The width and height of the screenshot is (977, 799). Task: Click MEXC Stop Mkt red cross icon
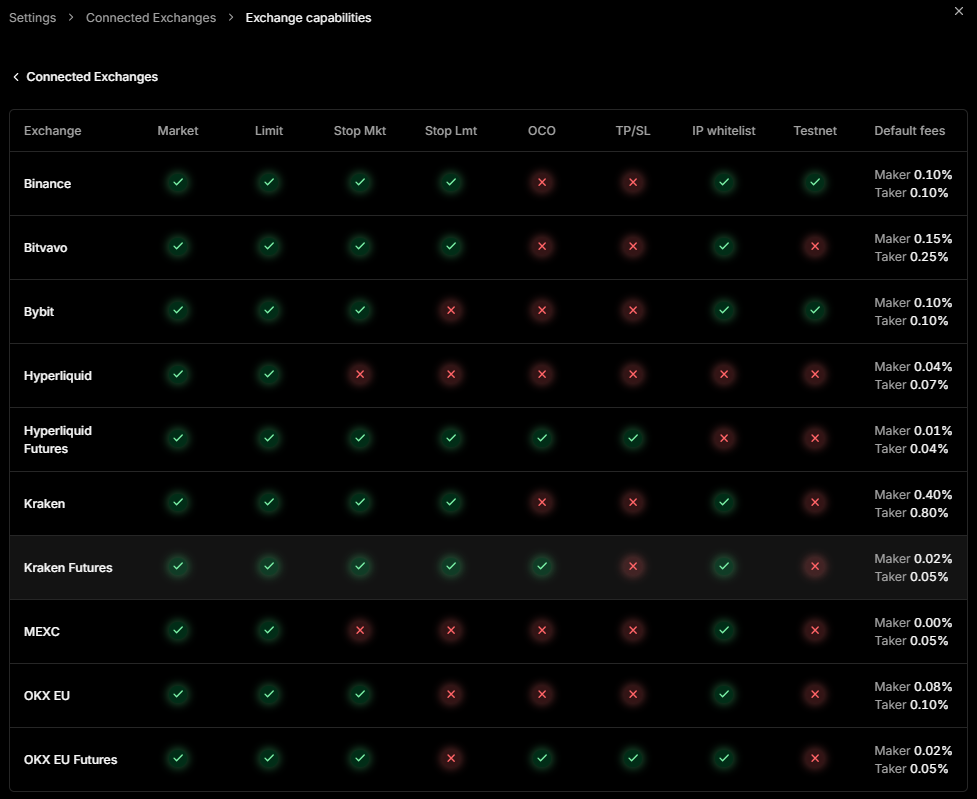point(360,630)
